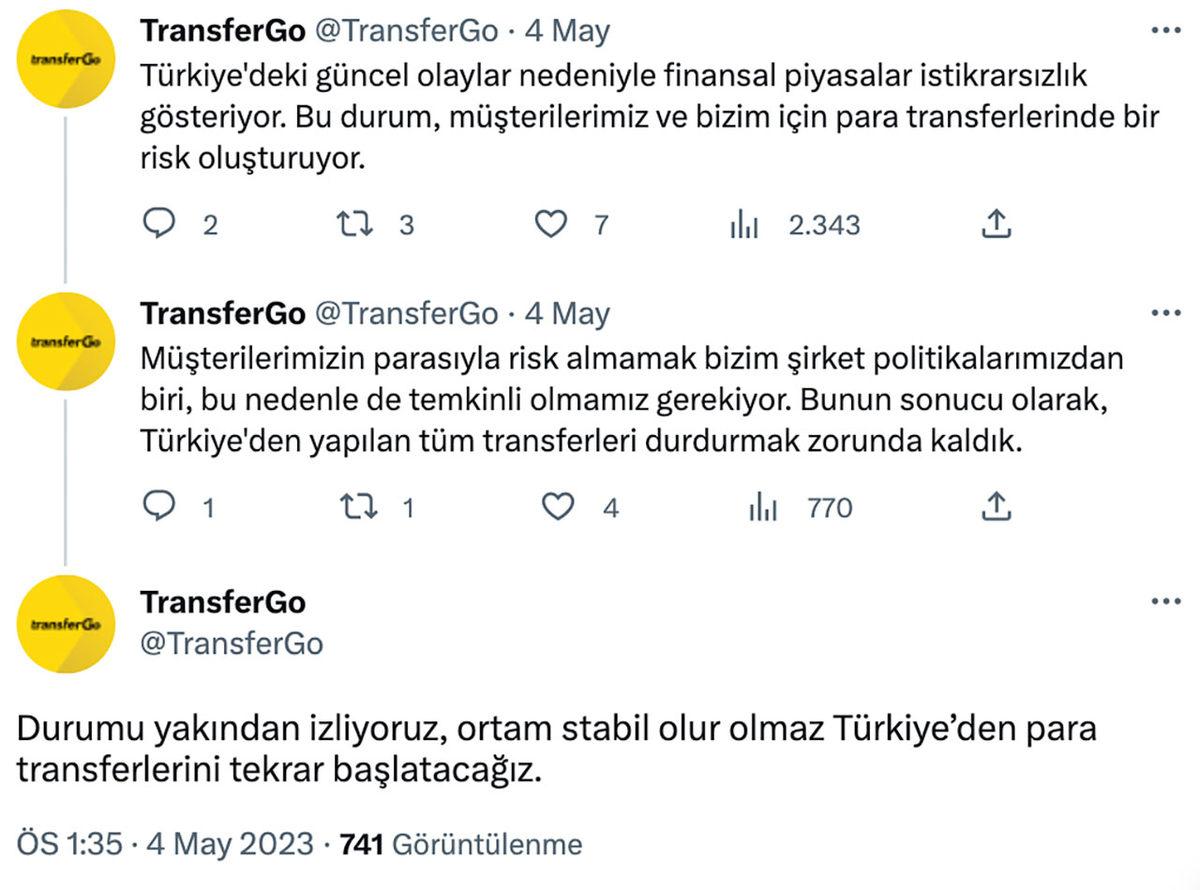Retweet the second tweet
This screenshot has height=890, width=1200.
(x=356, y=508)
